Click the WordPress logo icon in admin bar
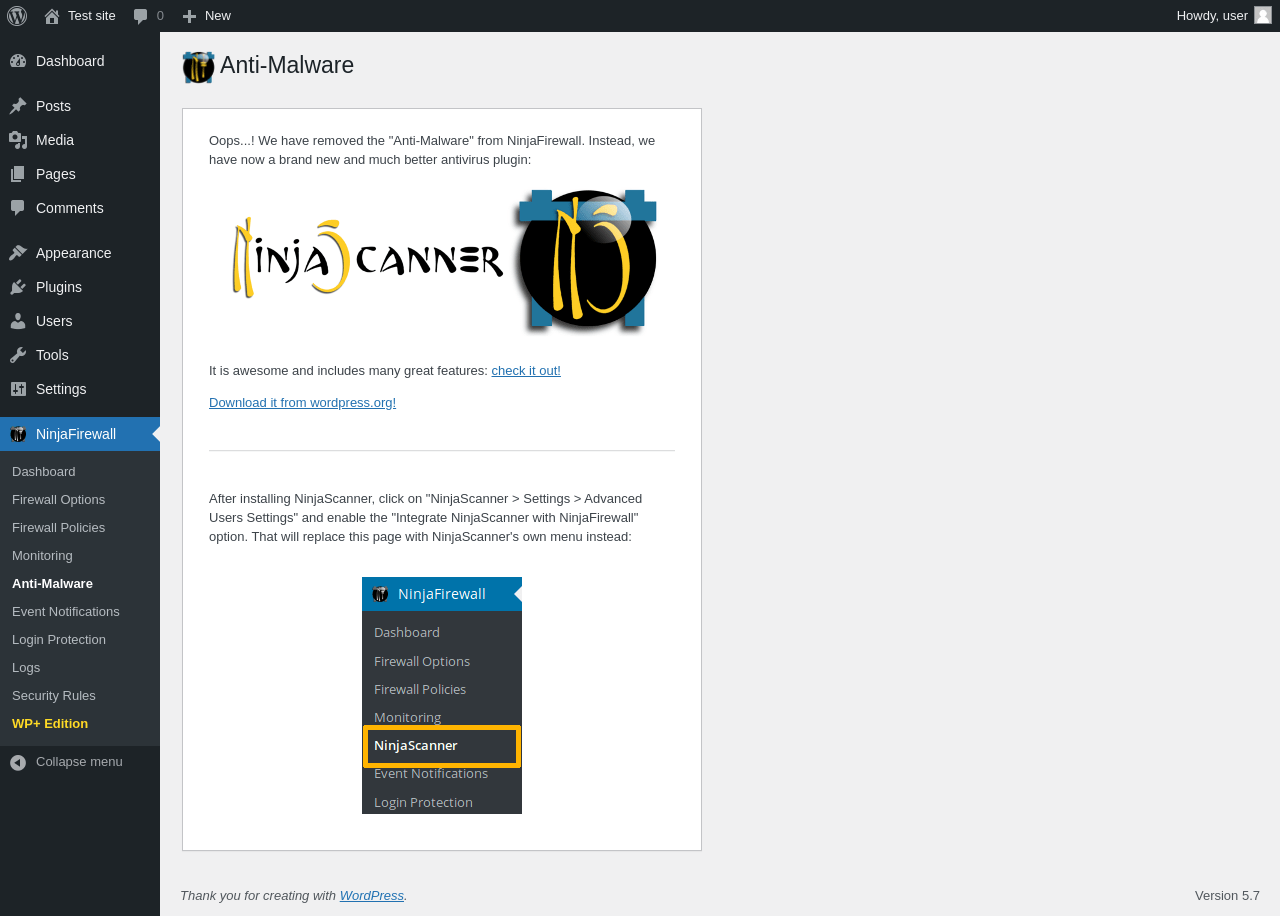1280x916 pixels. [x=17, y=16]
